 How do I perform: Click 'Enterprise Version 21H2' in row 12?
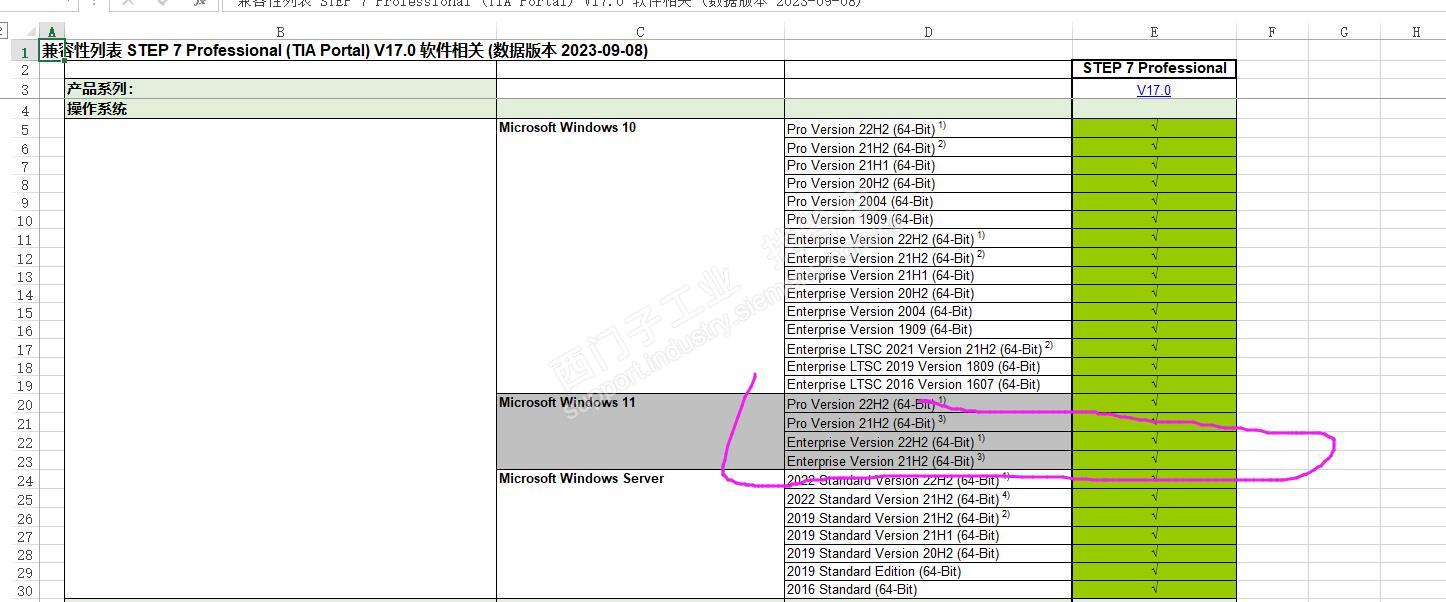(928, 258)
